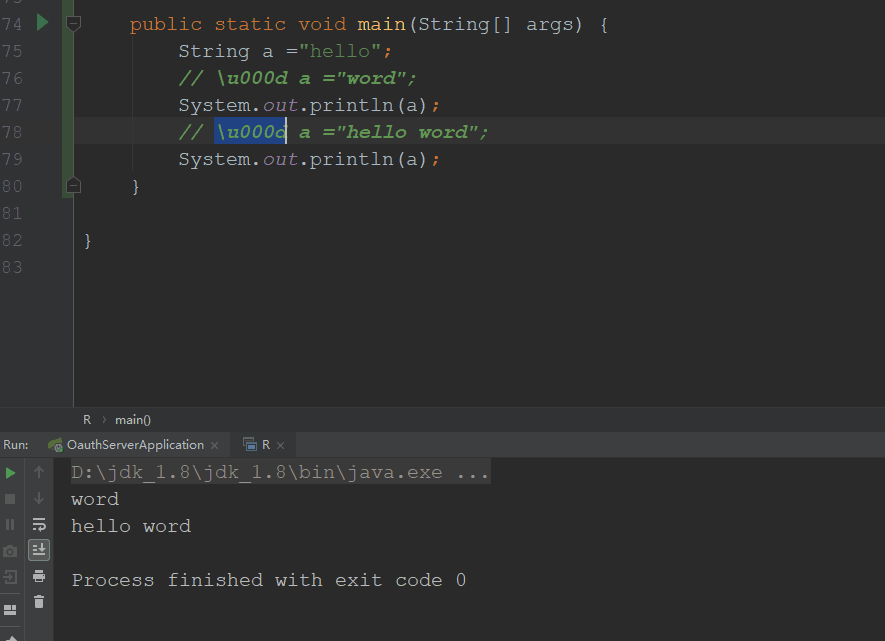885x641 pixels.
Task: Click the Exit icon in Run sidebar
Action: coord(11,577)
